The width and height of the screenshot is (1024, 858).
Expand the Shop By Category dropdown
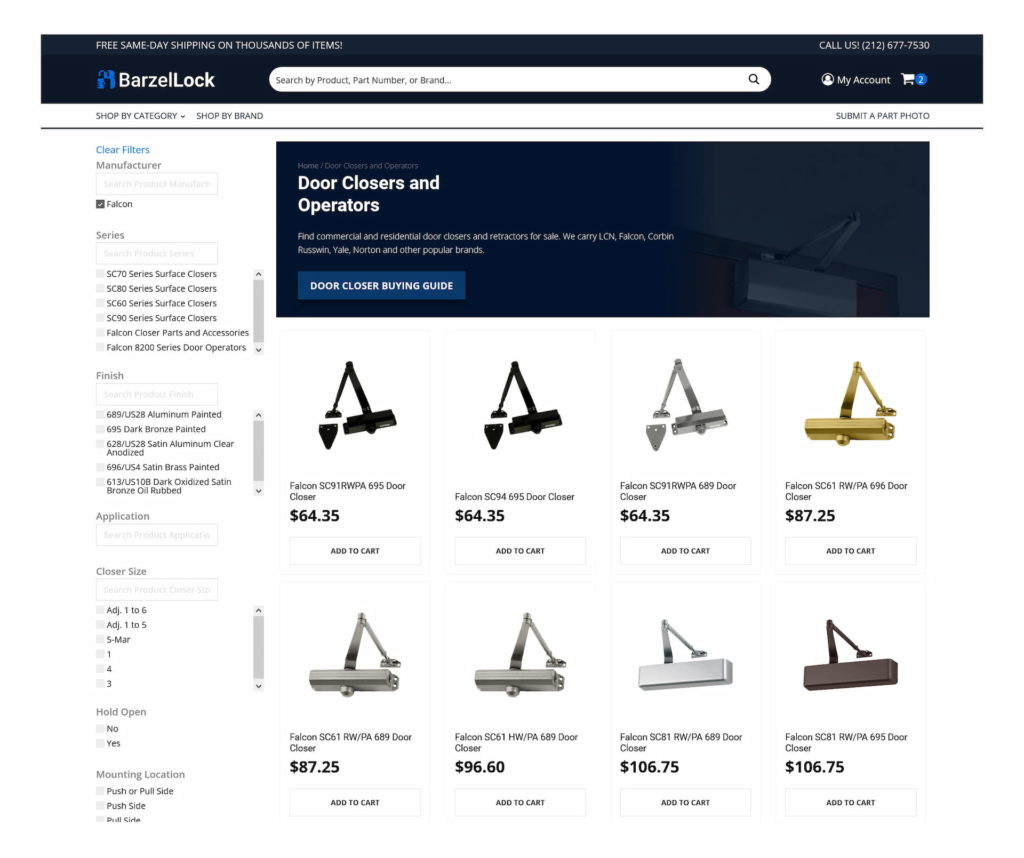(140, 116)
